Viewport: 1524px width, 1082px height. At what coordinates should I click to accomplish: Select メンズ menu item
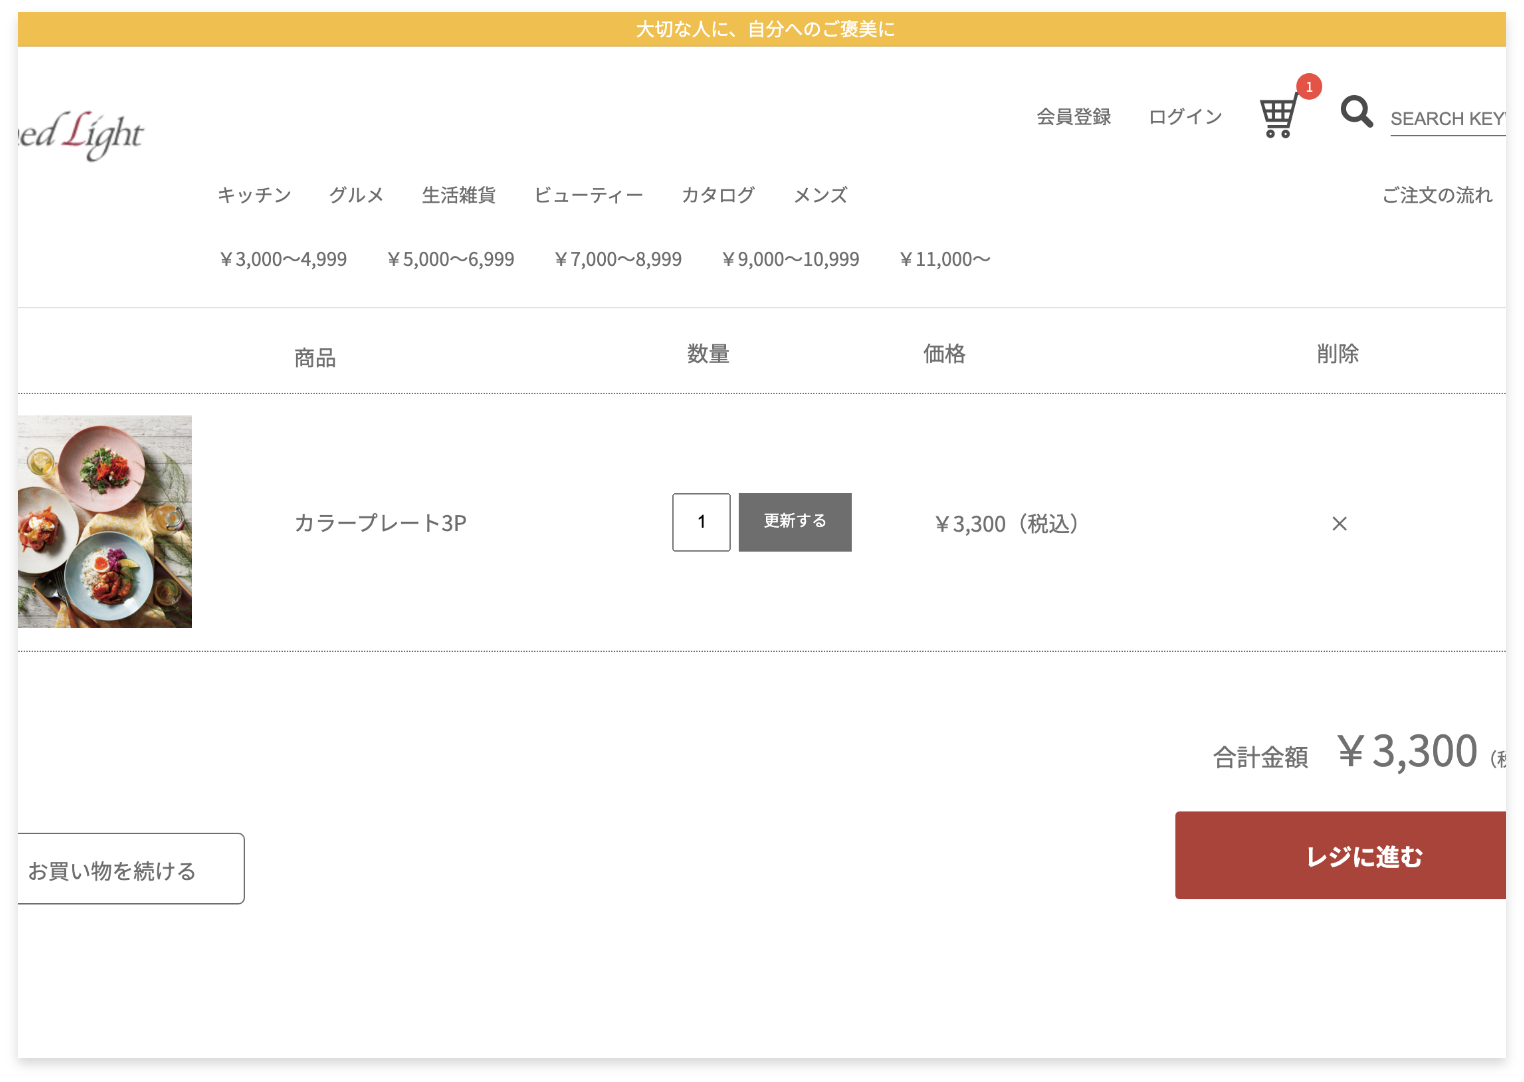(820, 195)
